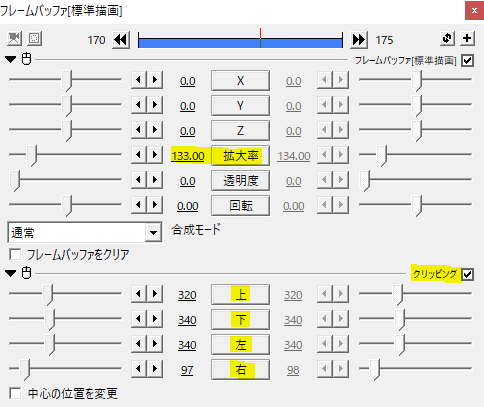Click the left 拡大率 slider handle
The image size is (484, 407).
[x=32, y=155]
